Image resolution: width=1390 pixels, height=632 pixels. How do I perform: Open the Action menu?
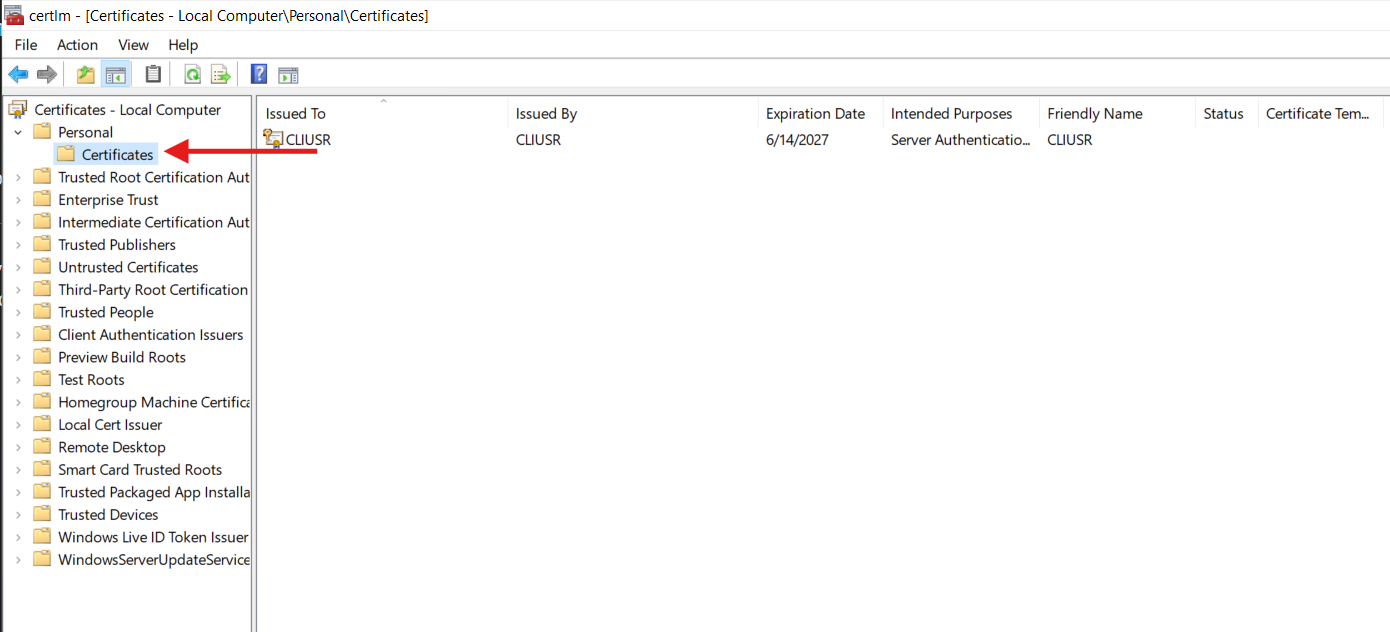tap(77, 45)
